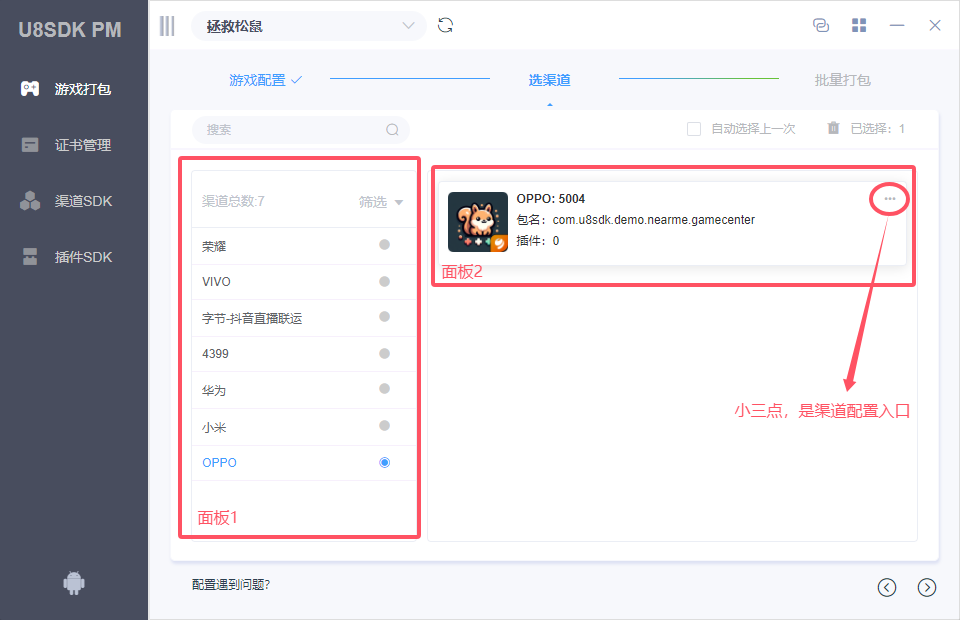Open the three-dots channel config menu
This screenshot has height=620, width=960.
890,198
